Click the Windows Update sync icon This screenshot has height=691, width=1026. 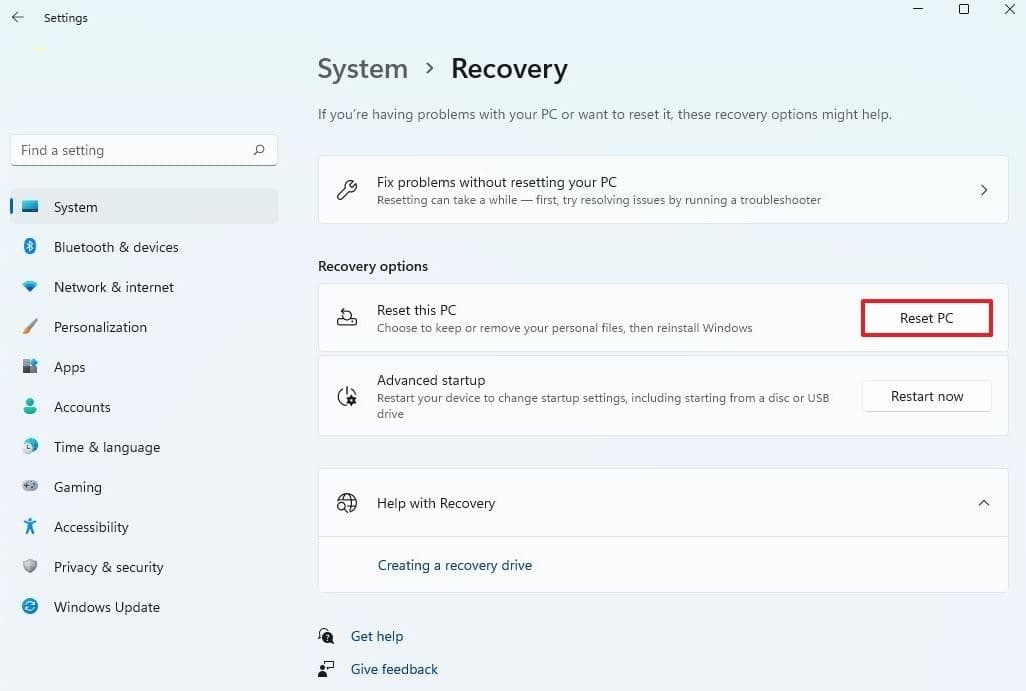pyautogui.click(x=30, y=607)
